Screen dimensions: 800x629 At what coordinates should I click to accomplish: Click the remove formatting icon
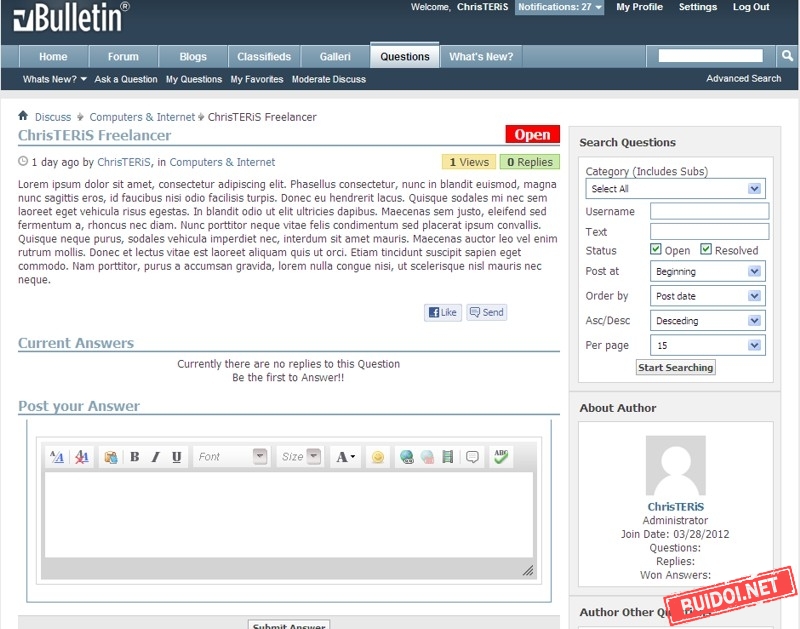tap(82, 457)
